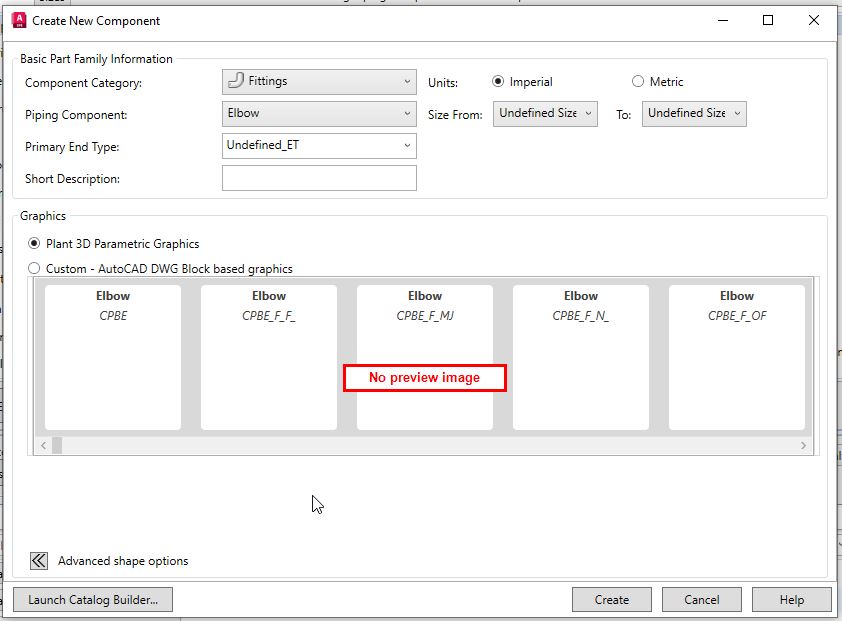The image size is (842, 621).
Task: Close the Create New Component dialog
Action: pyautogui.click(x=814, y=20)
